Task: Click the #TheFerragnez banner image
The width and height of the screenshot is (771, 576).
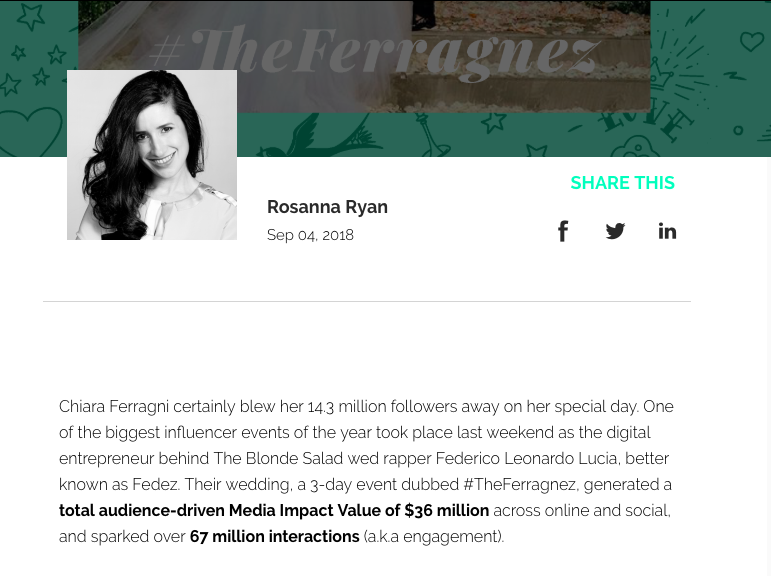Action: tap(364, 56)
